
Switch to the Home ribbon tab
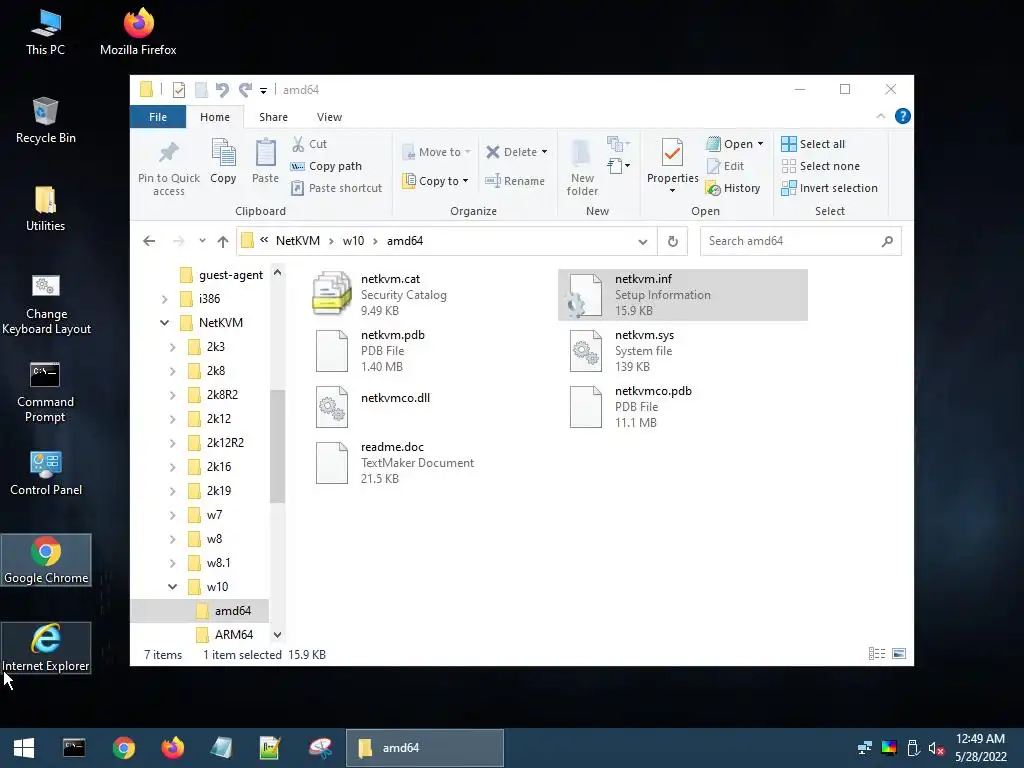point(215,117)
